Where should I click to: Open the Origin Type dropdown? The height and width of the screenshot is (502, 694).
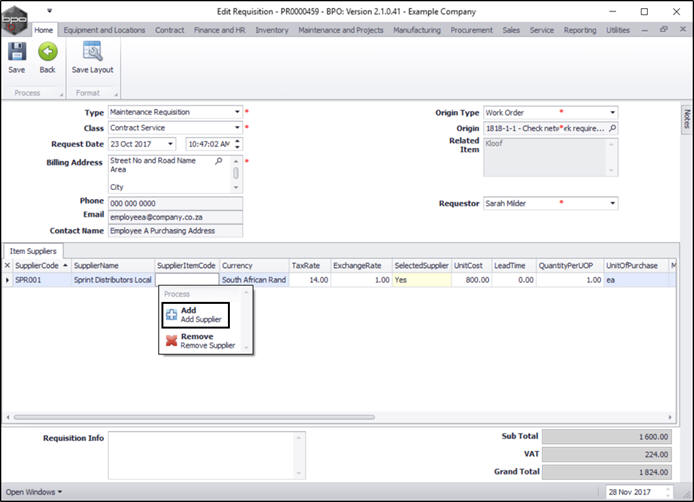[613, 112]
